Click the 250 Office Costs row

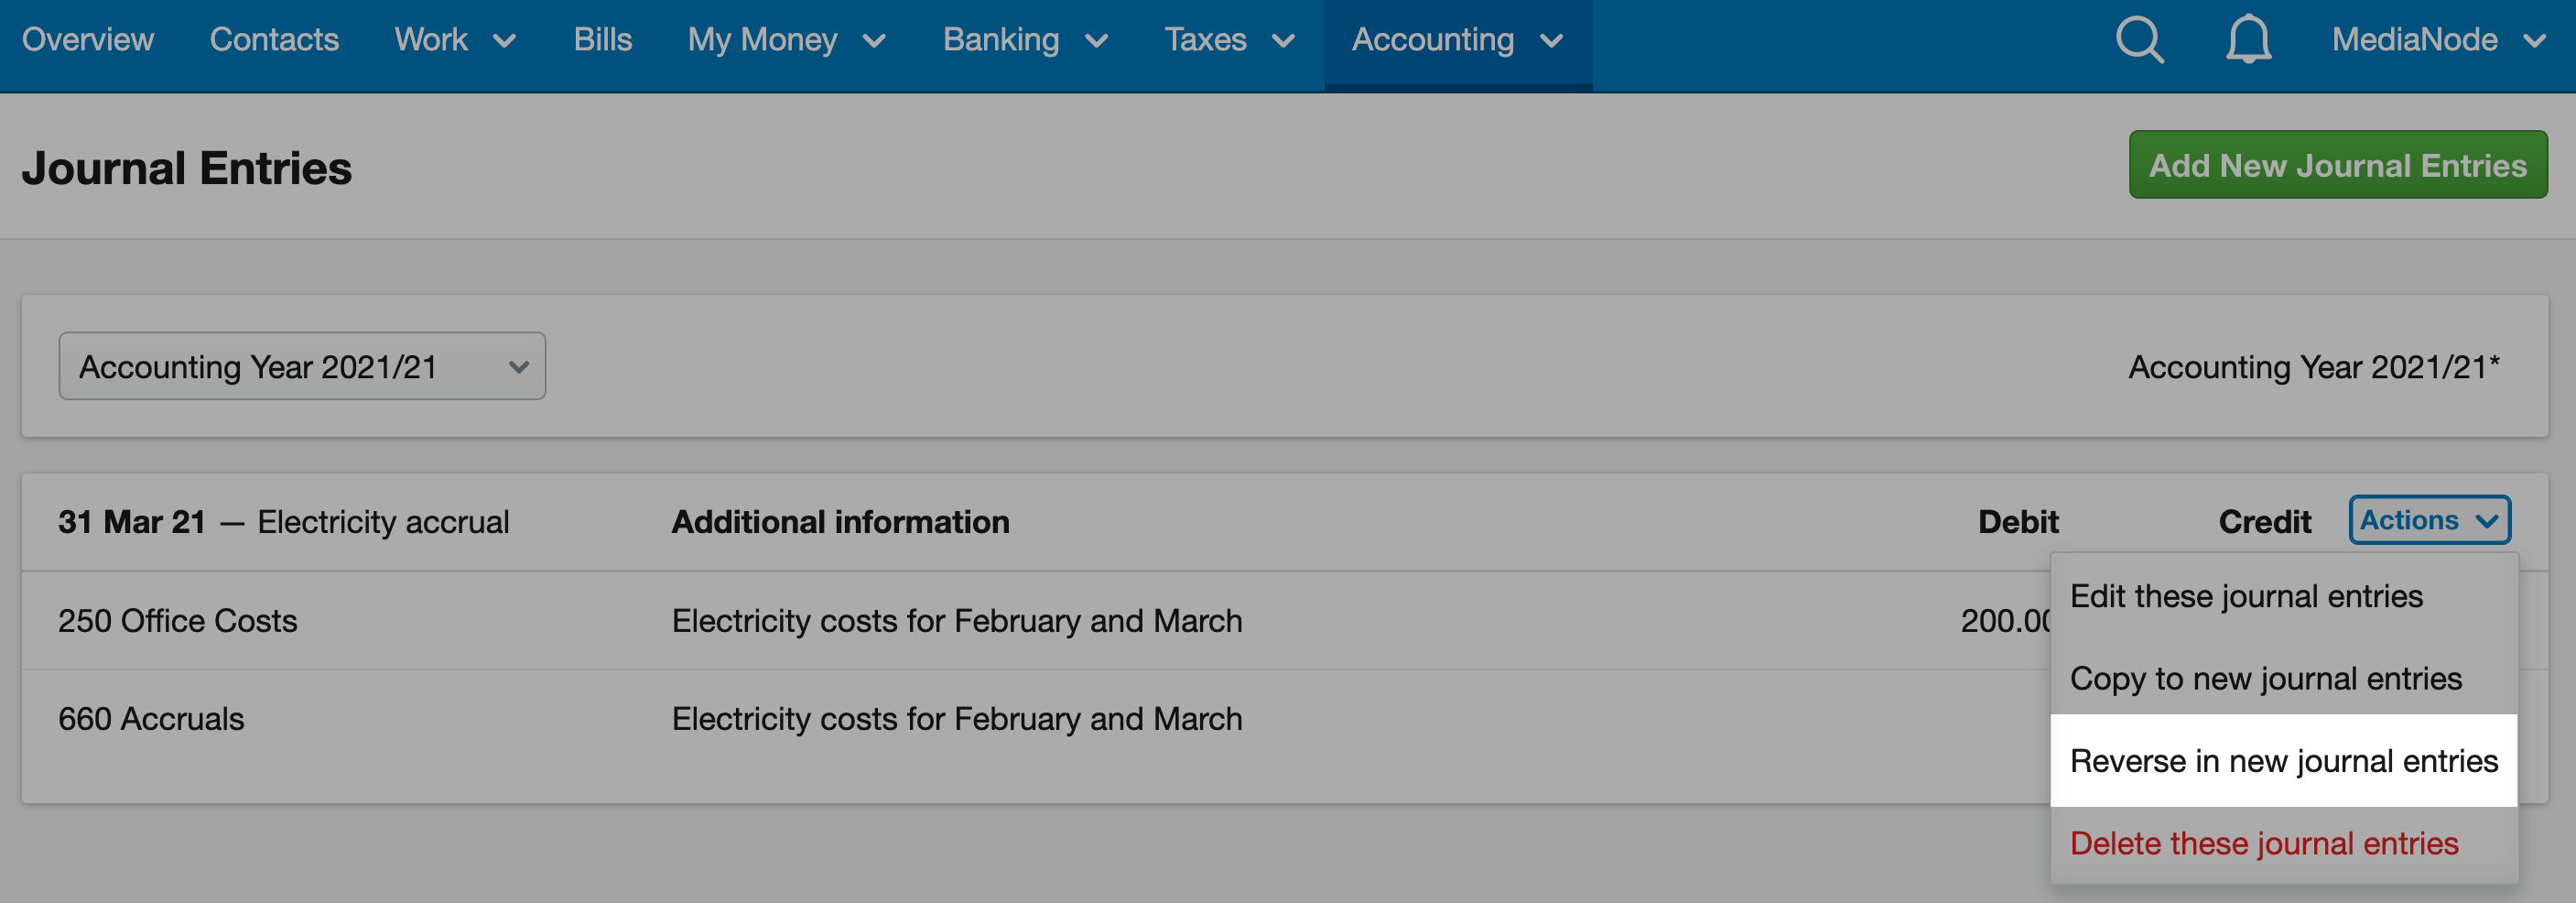[1036, 620]
